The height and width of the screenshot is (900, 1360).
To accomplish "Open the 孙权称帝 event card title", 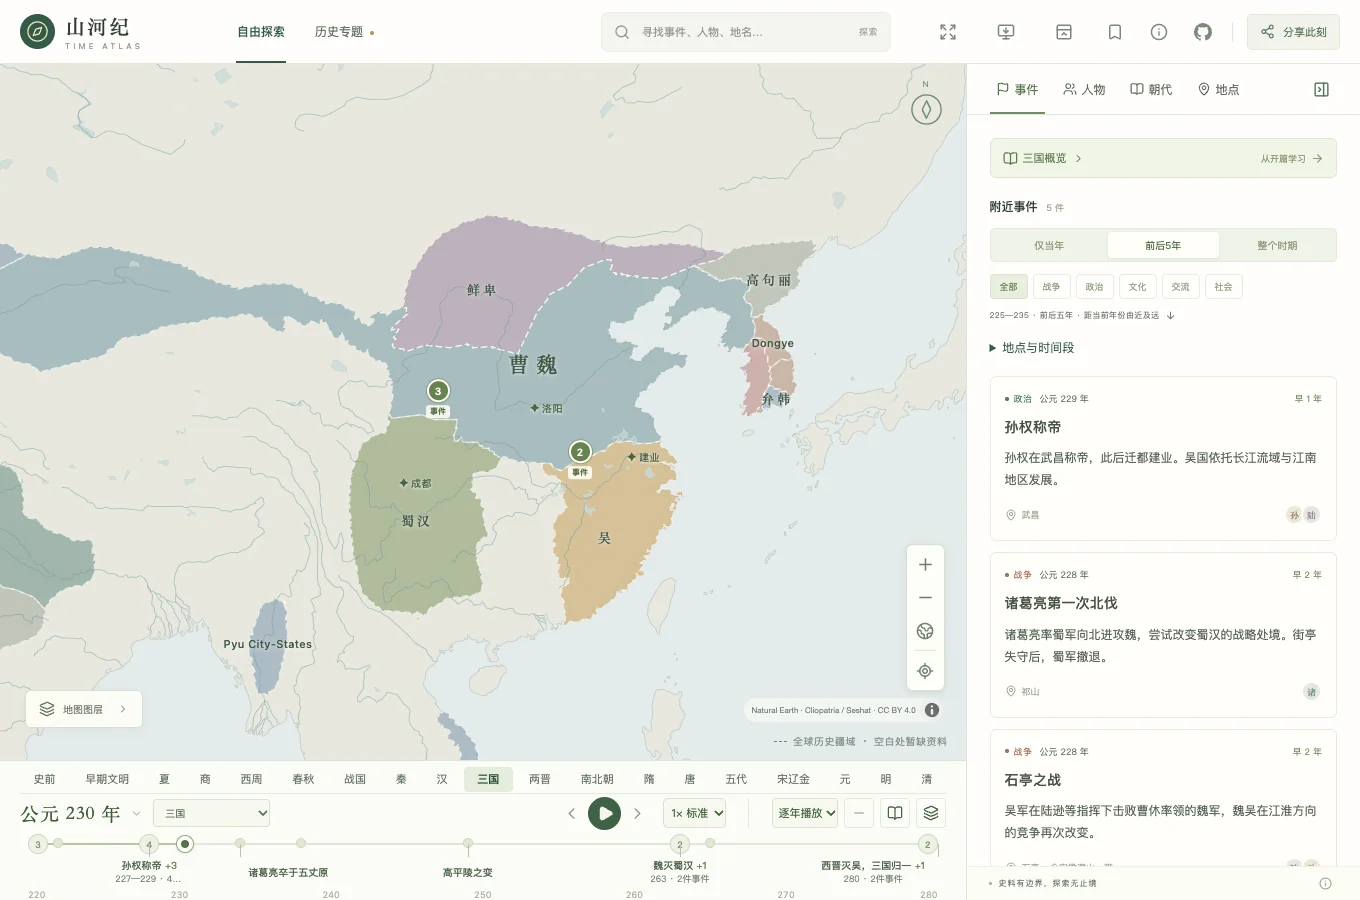I will point(1032,427).
